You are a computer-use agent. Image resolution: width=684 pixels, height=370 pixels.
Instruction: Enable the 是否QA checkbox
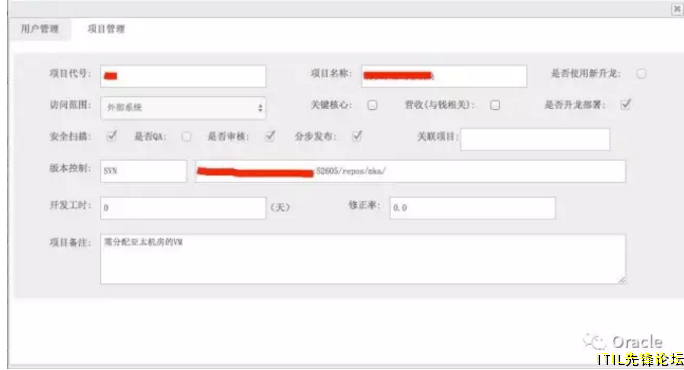(x=186, y=137)
